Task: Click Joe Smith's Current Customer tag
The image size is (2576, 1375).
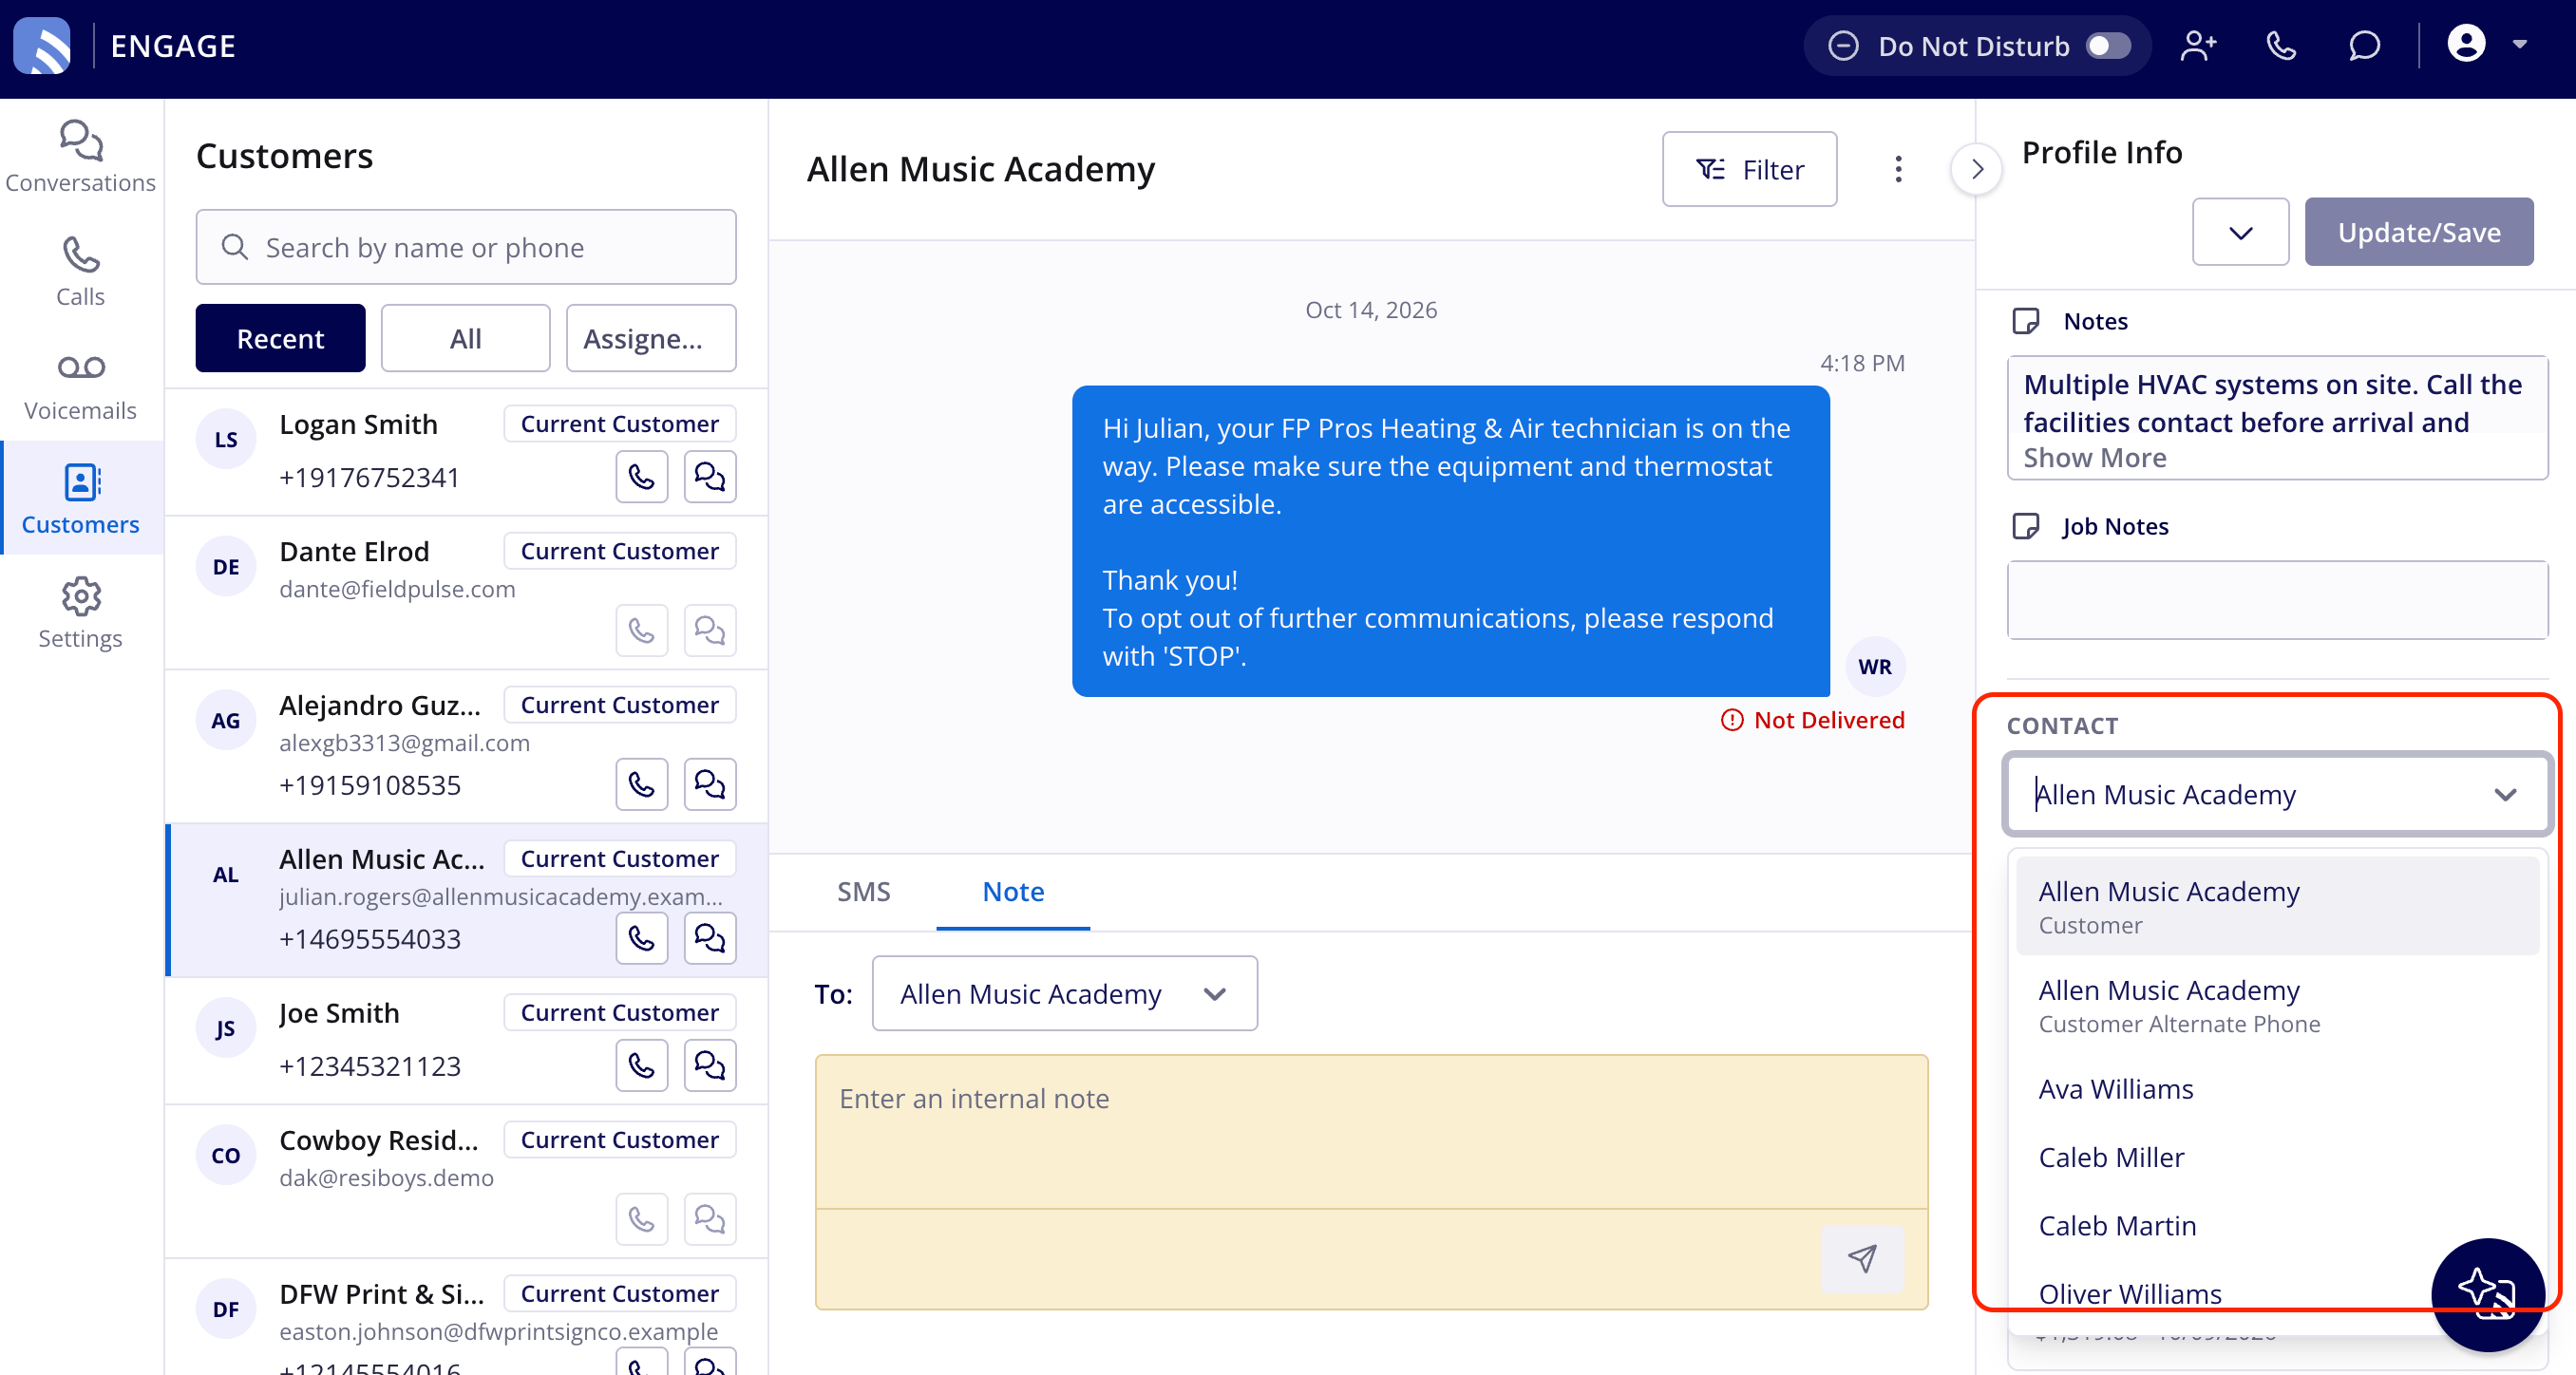Action: click(620, 1012)
